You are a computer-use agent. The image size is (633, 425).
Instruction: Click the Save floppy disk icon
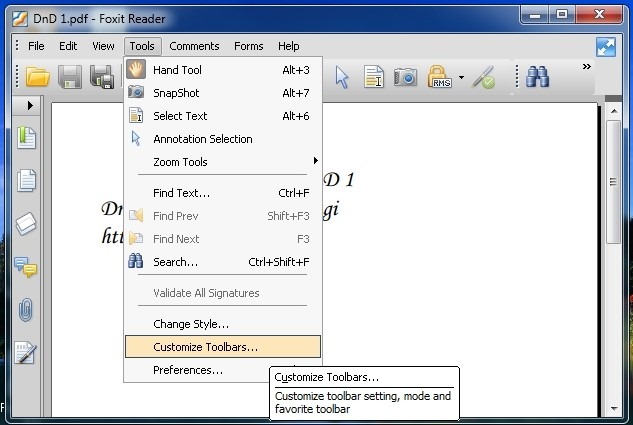tap(70, 77)
